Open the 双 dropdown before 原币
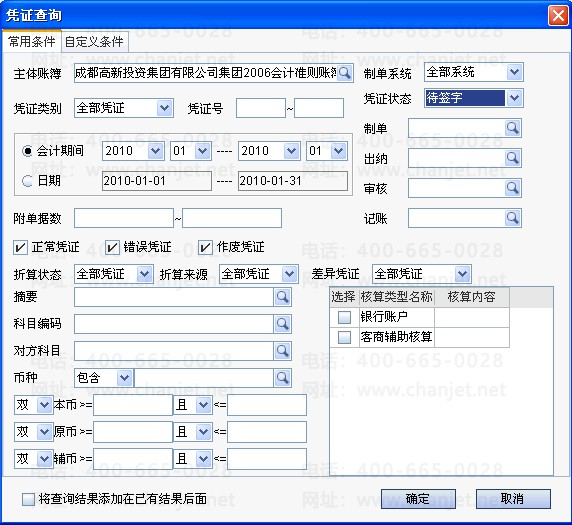 pyautogui.click(x=44, y=432)
